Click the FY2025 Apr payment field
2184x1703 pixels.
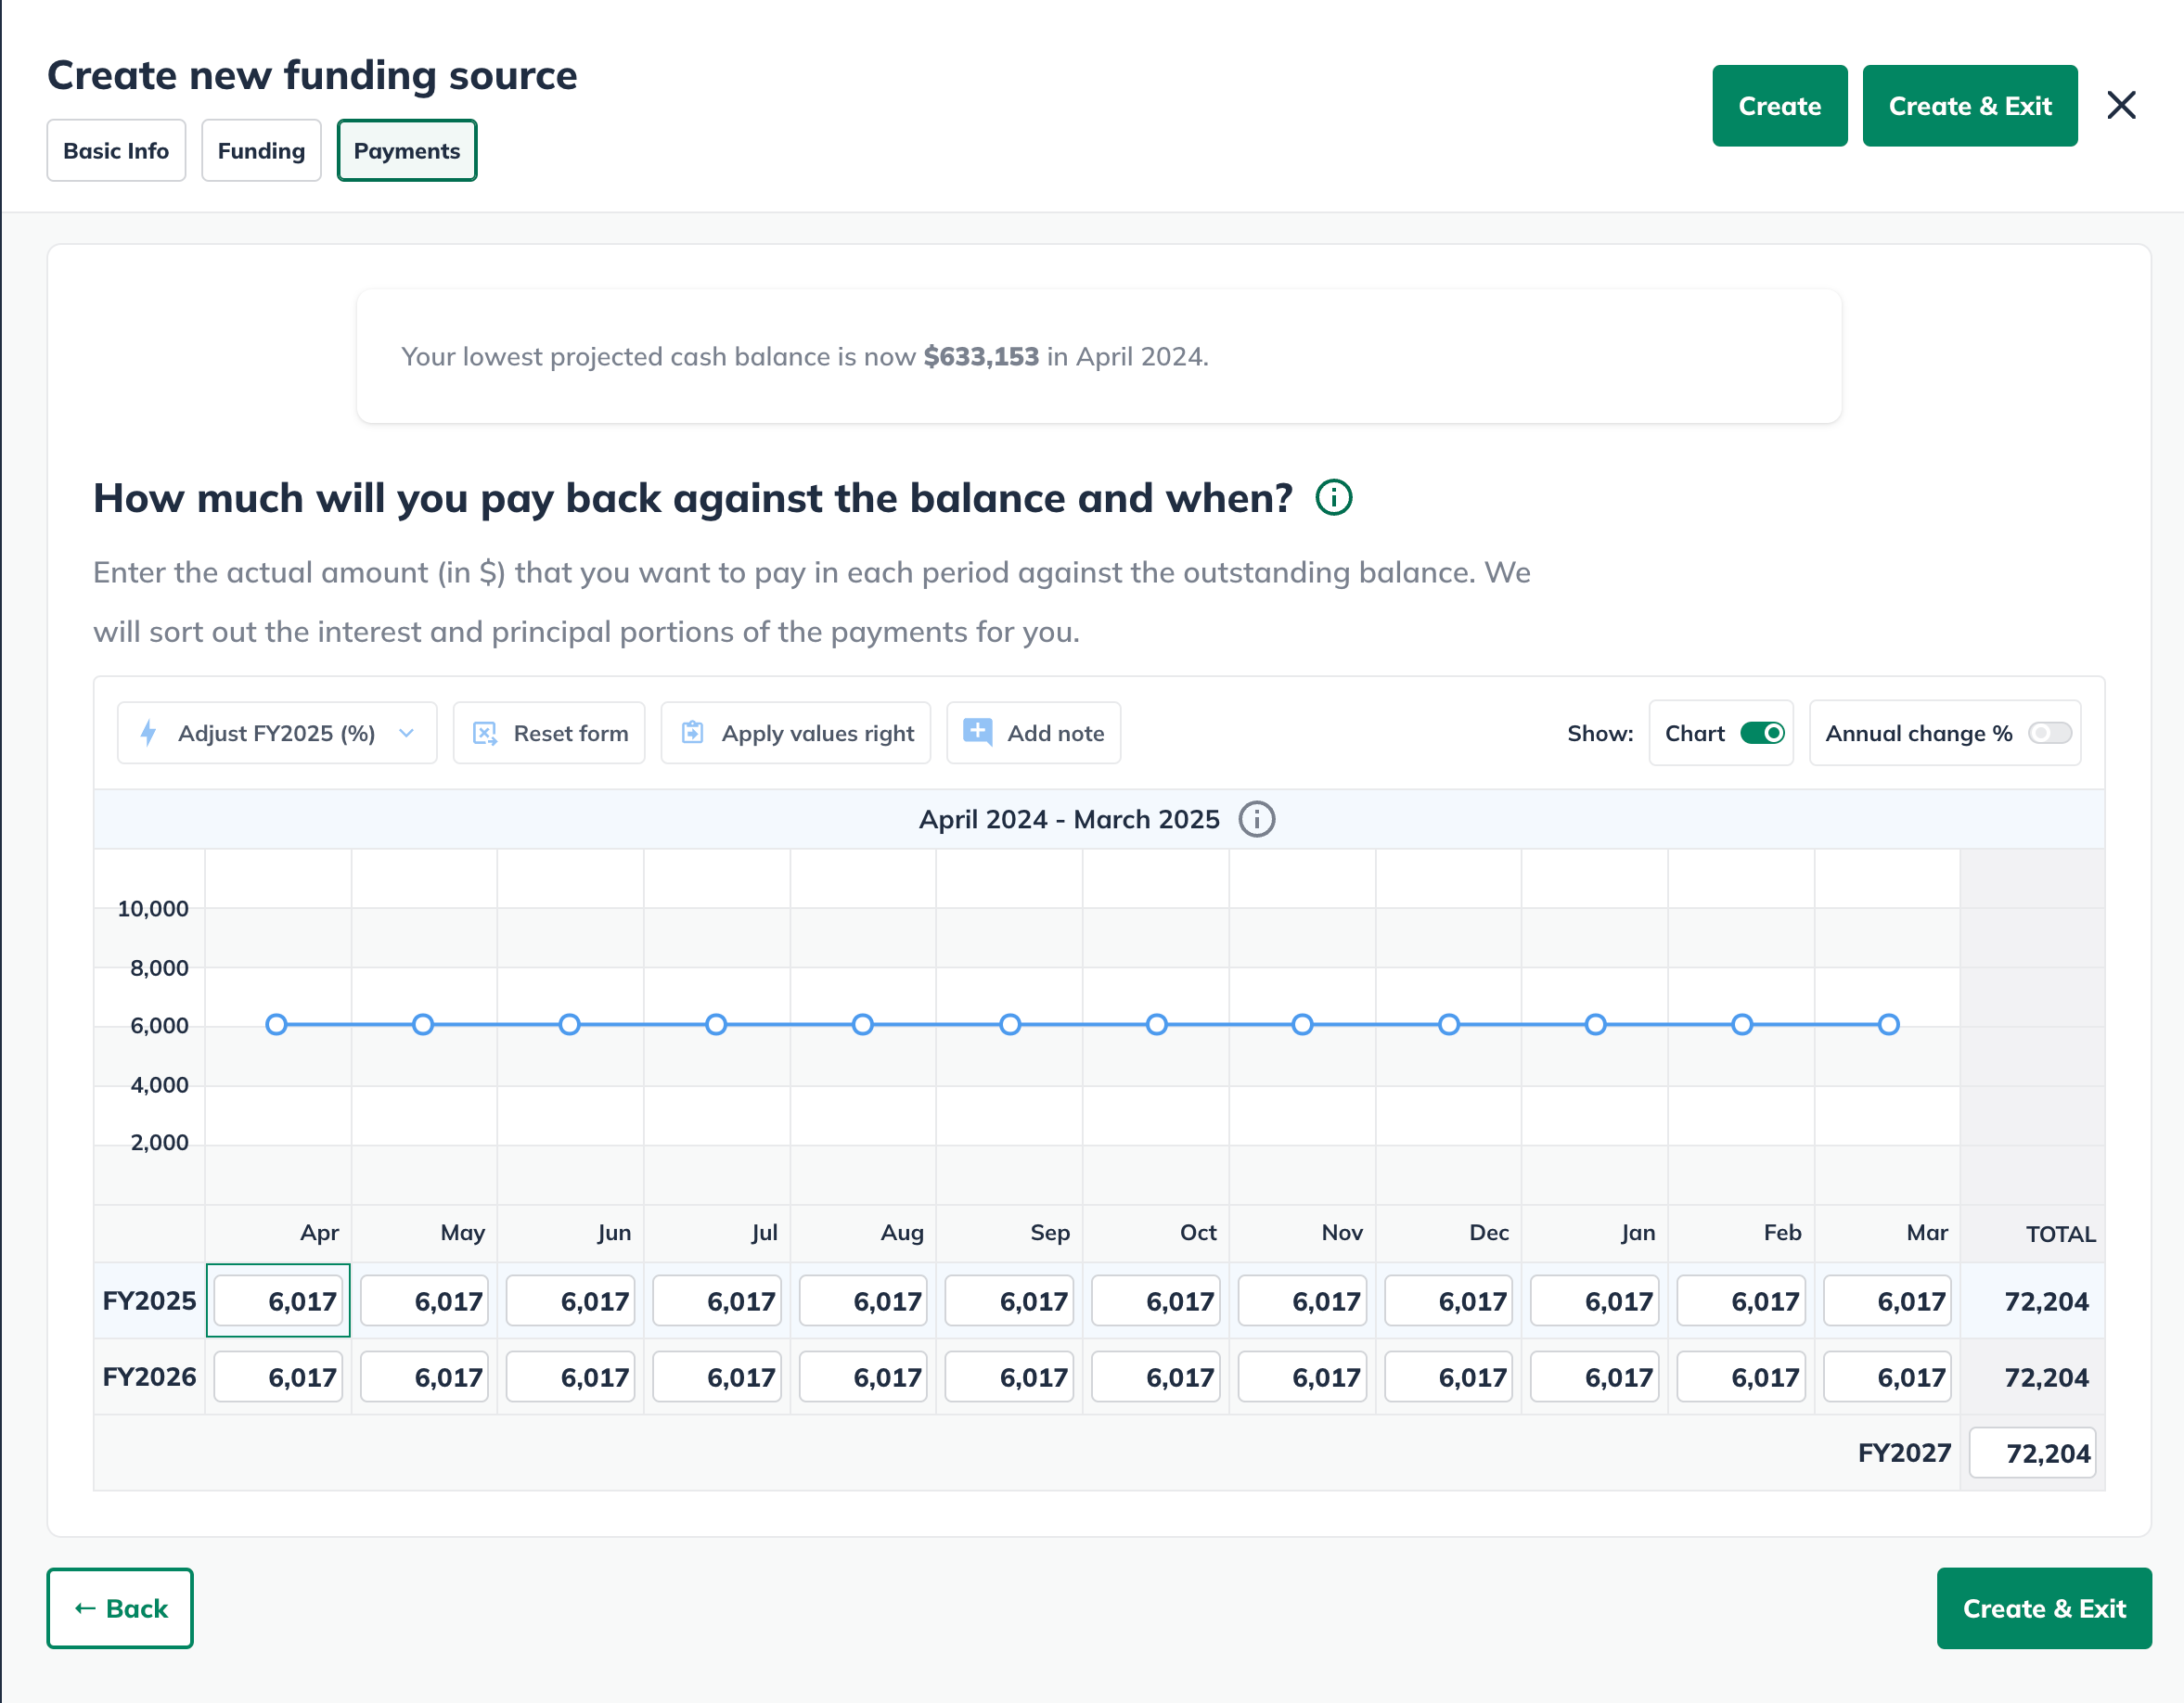pyautogui.click(x=278, y=1300)
